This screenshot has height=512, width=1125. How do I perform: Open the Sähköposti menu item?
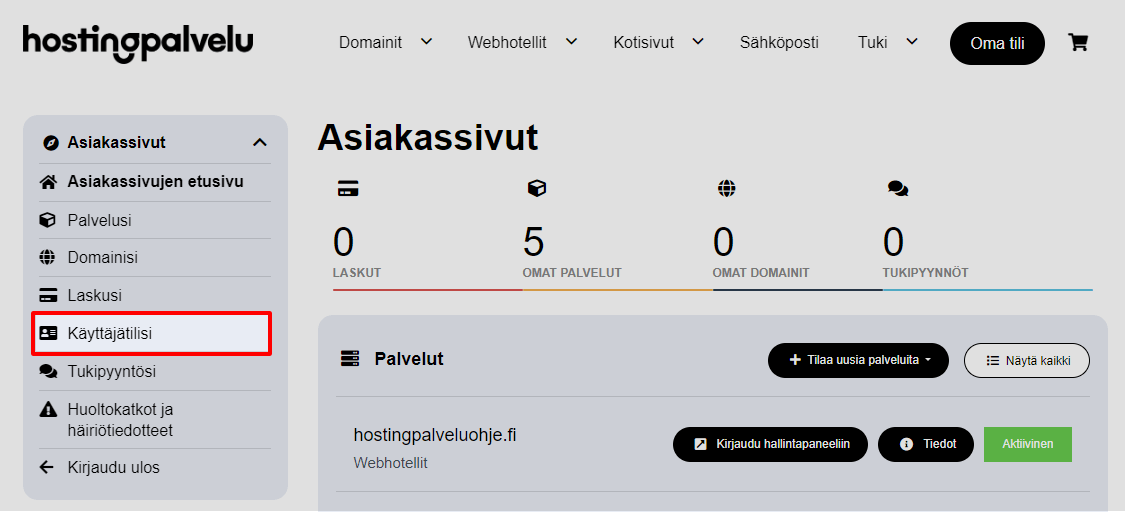[x=779, y=42]
